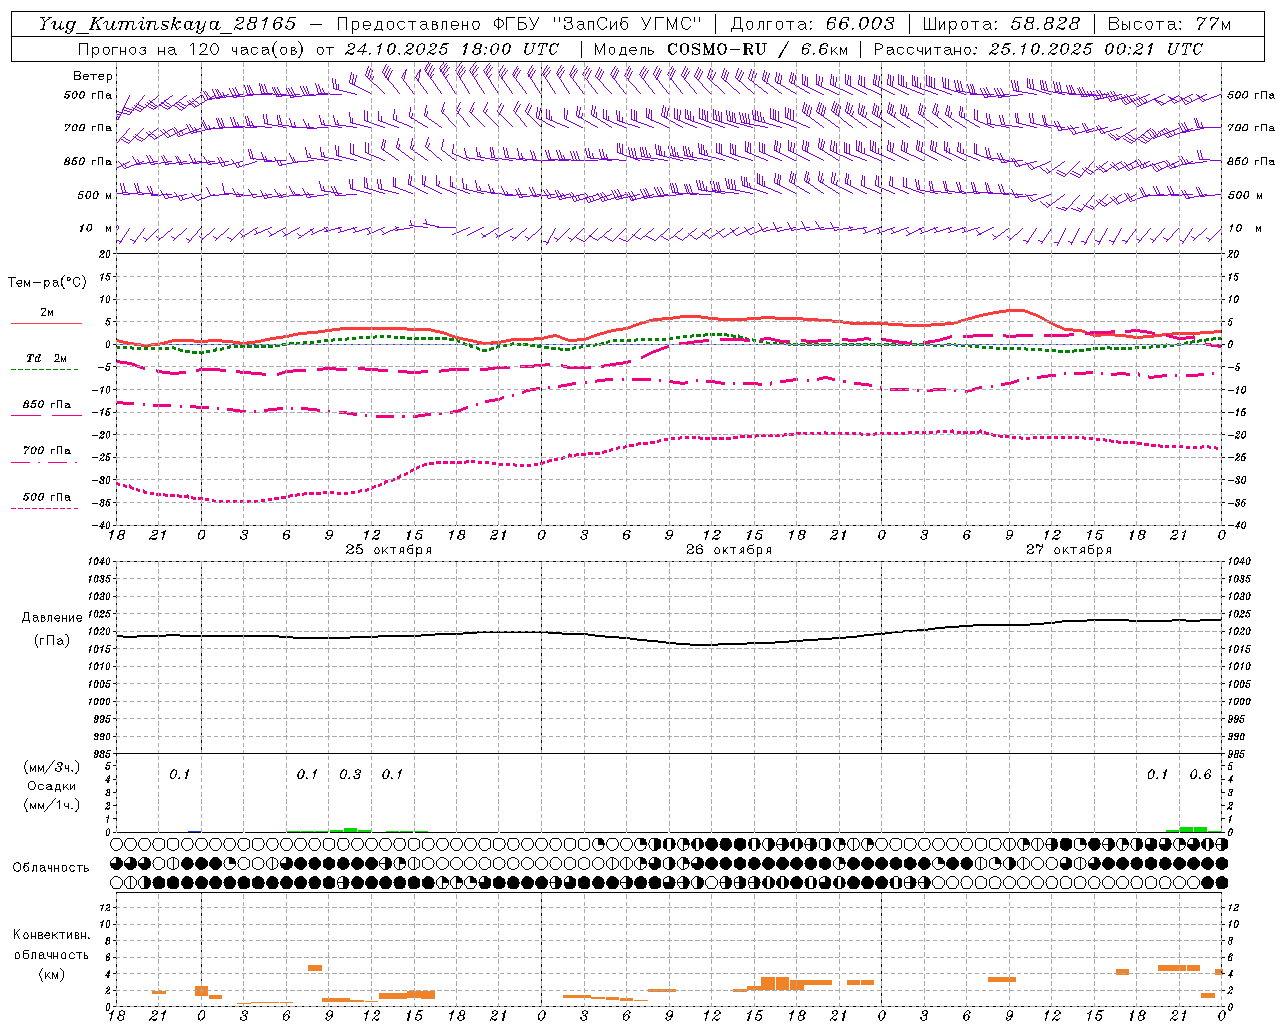Screen dimensions: 1280x1024
Task: Click the '25 октября' date label
Action: [x=389, y=550]
